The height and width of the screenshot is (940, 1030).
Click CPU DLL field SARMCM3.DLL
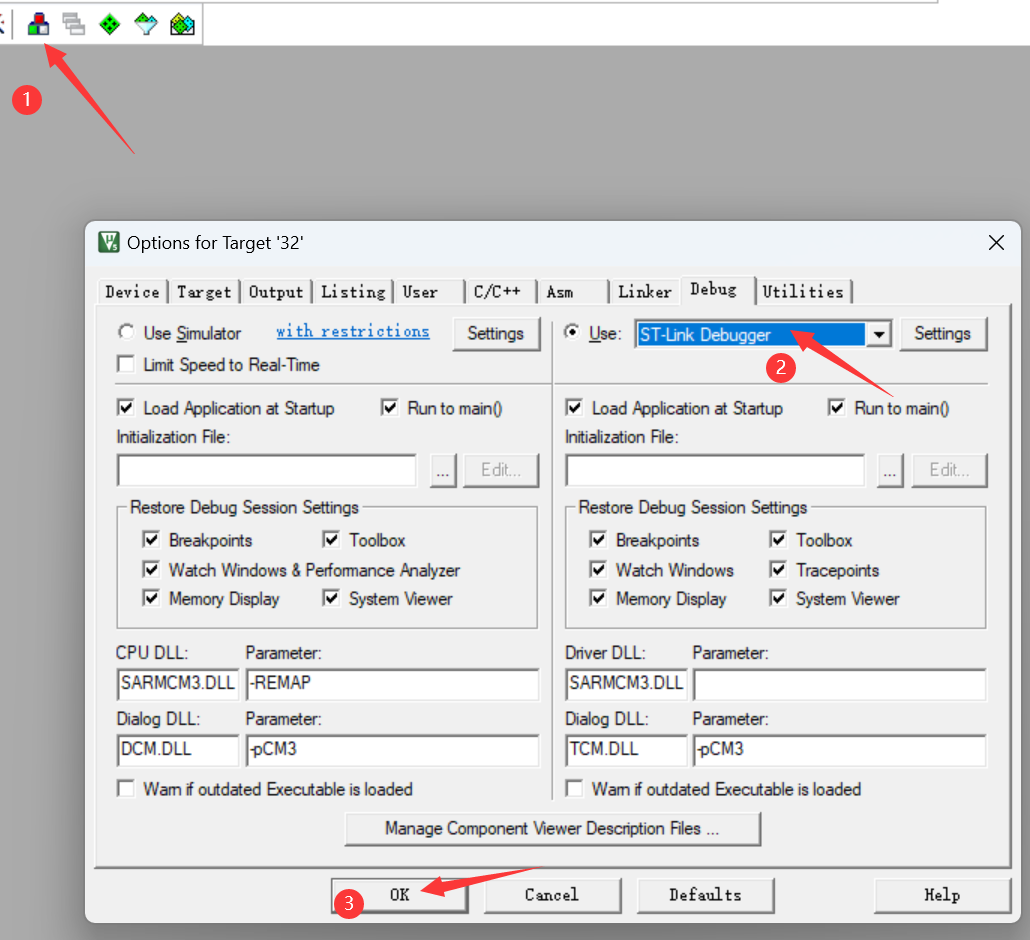178,684
